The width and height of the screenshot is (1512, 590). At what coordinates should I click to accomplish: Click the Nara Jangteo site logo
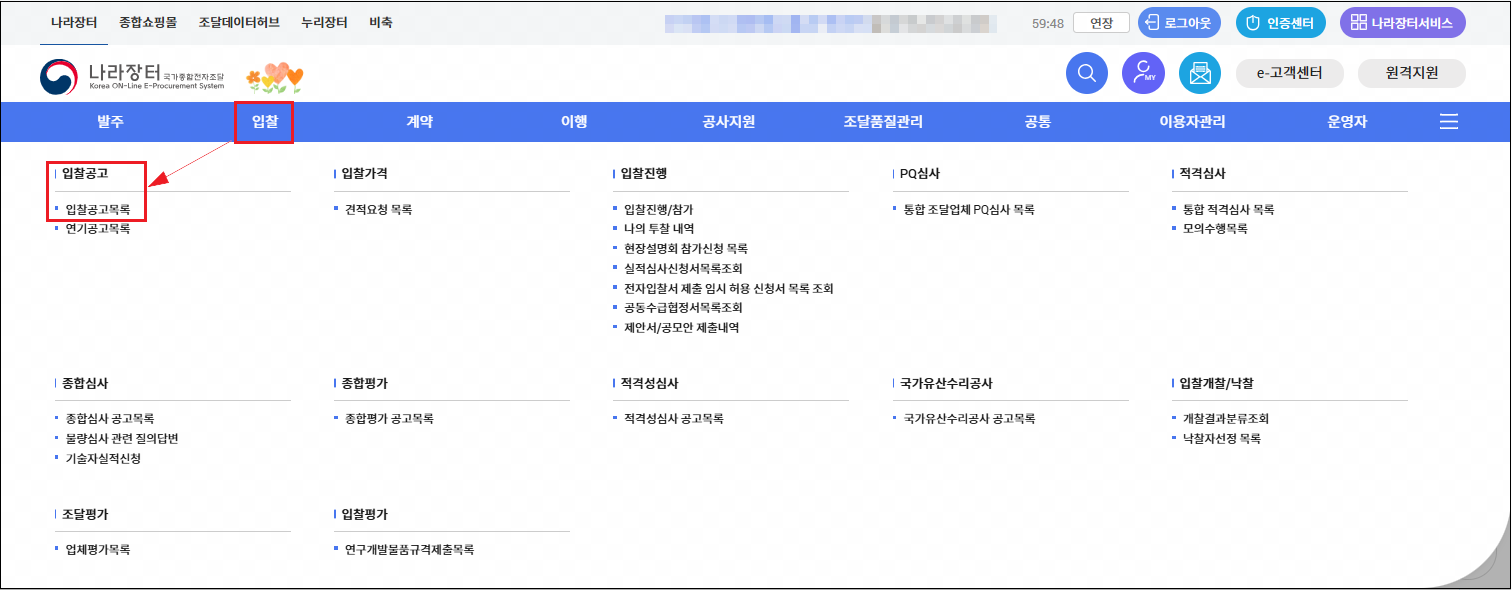tap(135, 72)
